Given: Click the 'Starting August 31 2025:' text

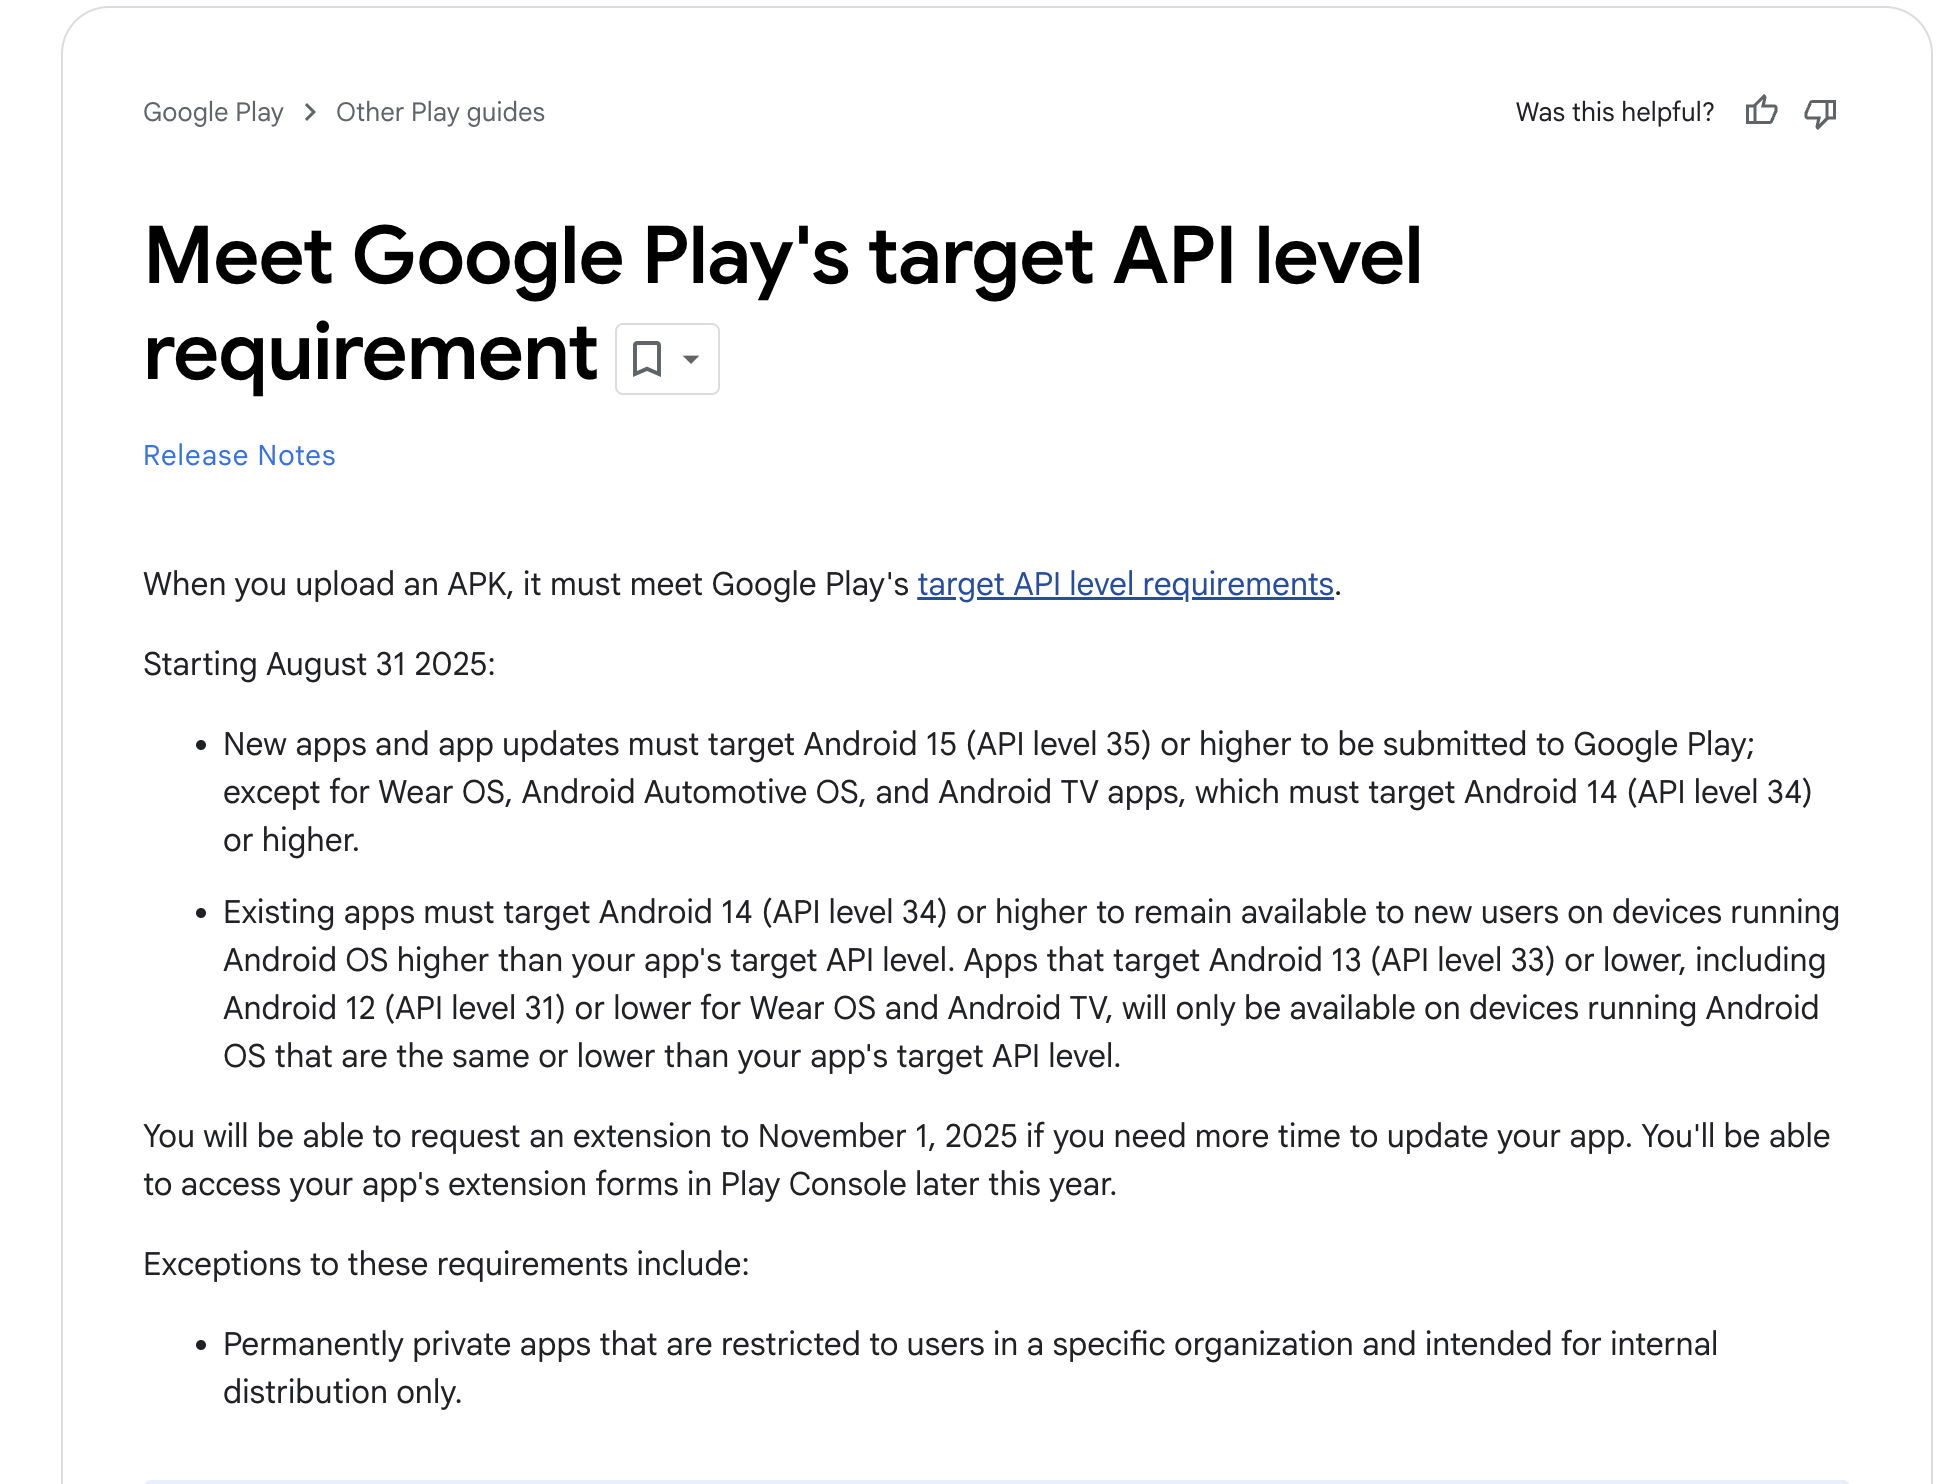Looking at the screenshot, I should point(319,664).
